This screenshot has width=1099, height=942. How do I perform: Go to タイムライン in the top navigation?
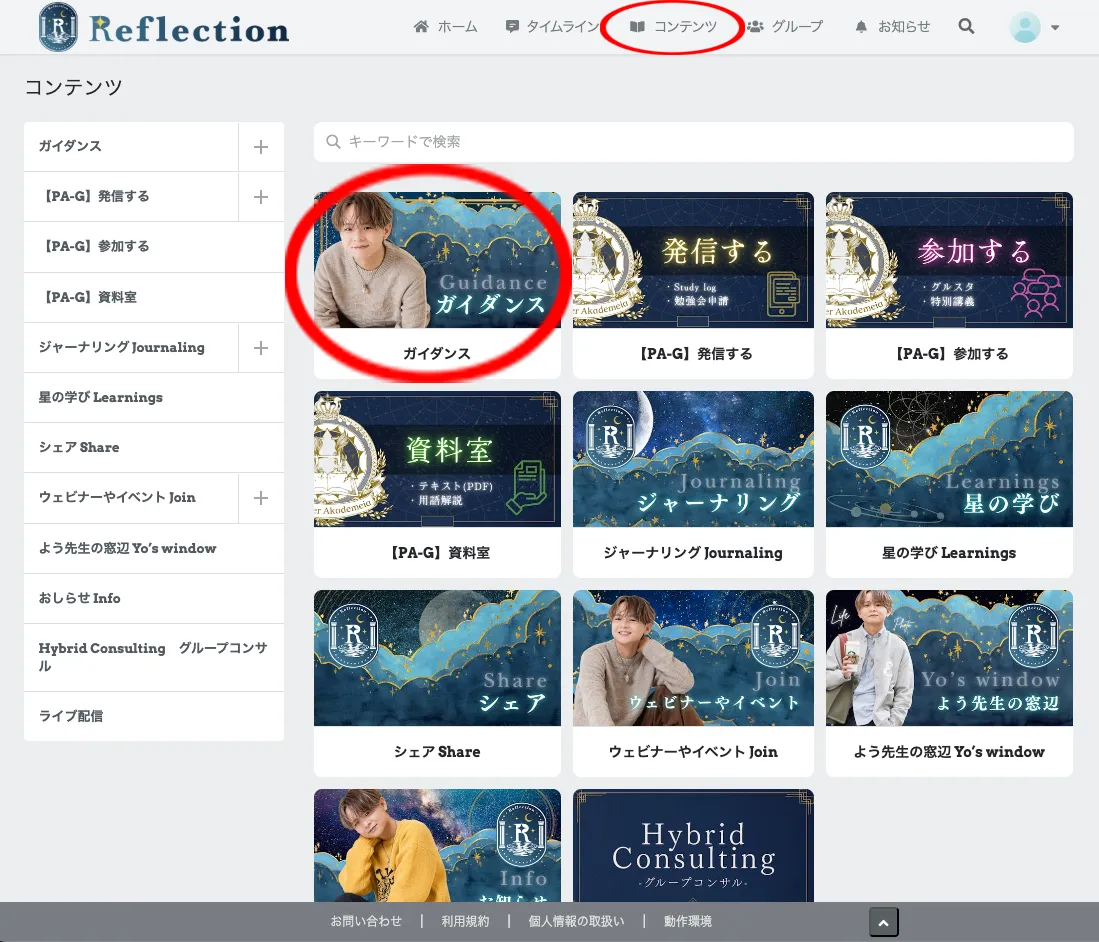[553, 27]
